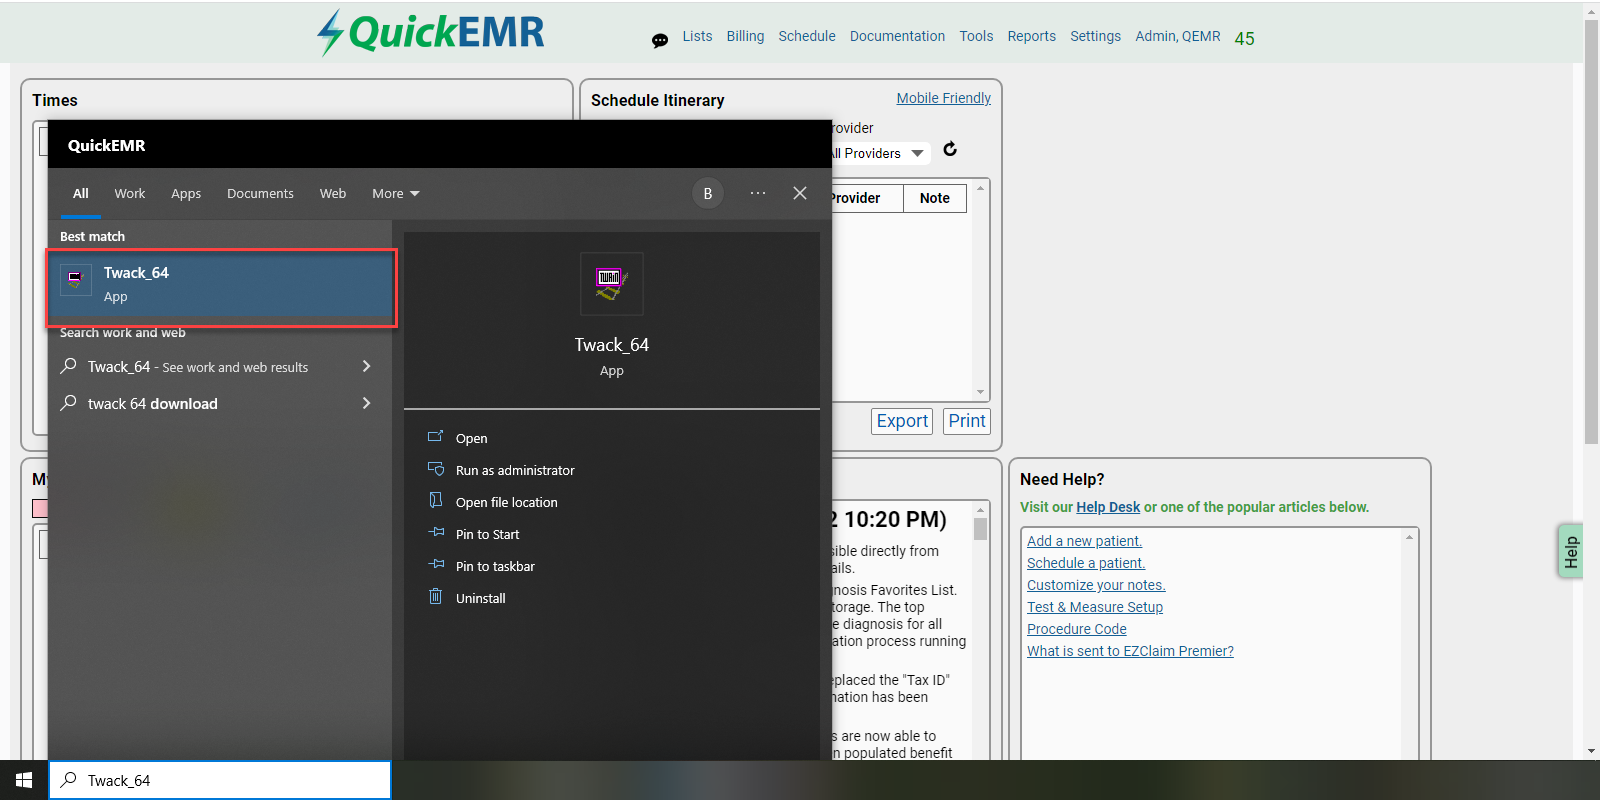Open the Schedule a patient article
This screenshot has height=800, width=1600.
point(1086,563)
